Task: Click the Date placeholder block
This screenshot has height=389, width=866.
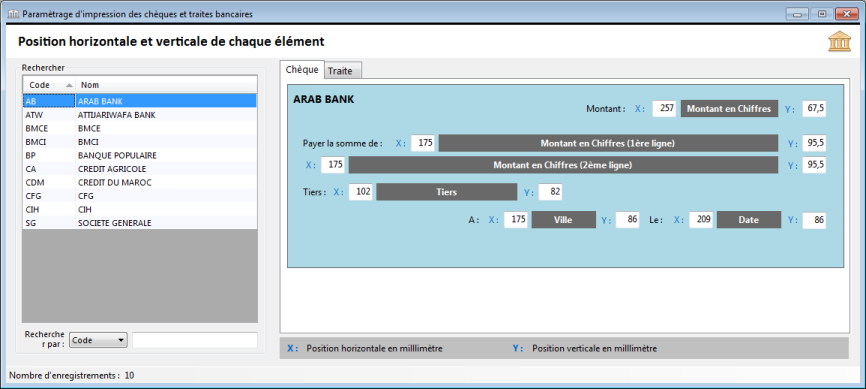Action: pos(749,219)
